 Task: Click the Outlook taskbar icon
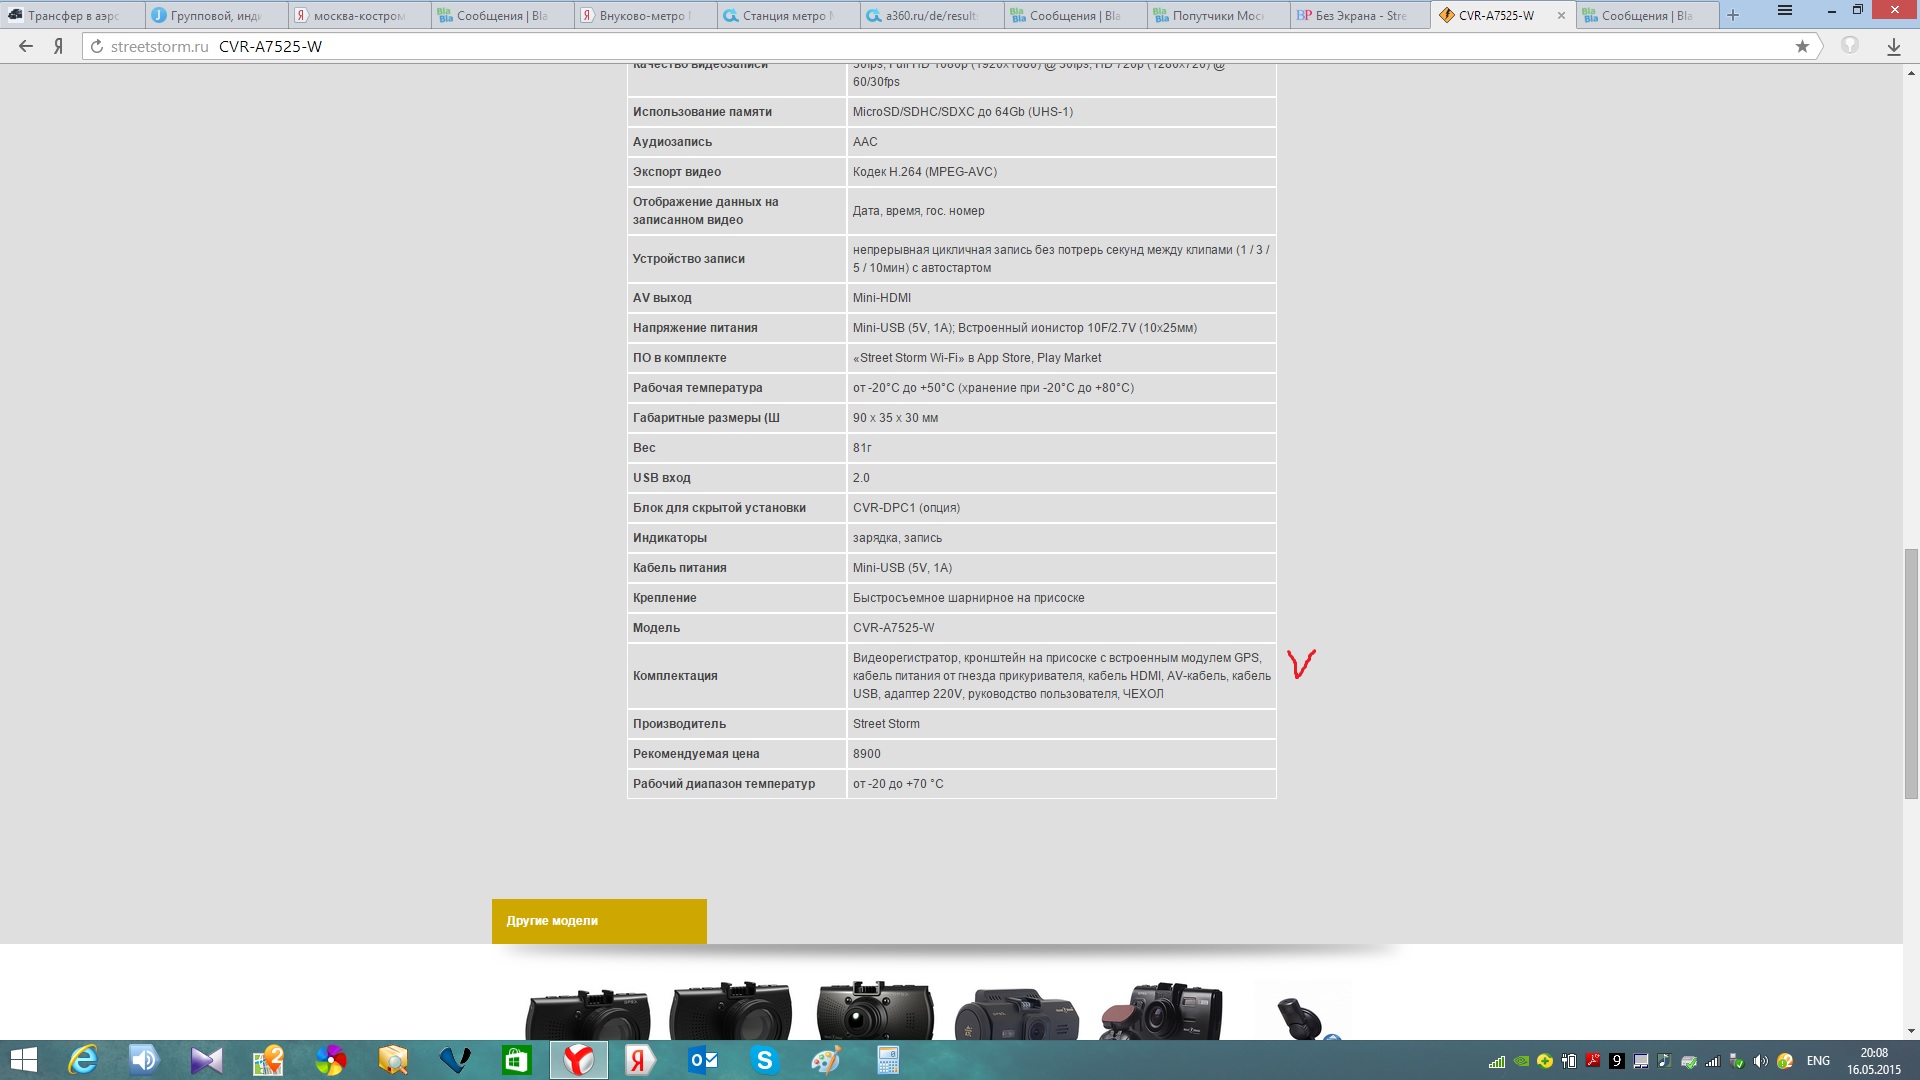[x=703, y=1060]
